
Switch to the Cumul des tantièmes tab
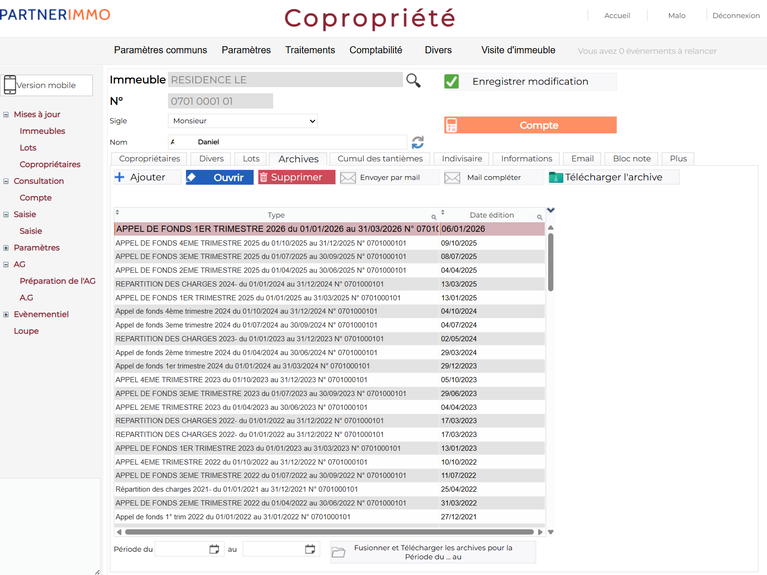click(x=380, y=159)
